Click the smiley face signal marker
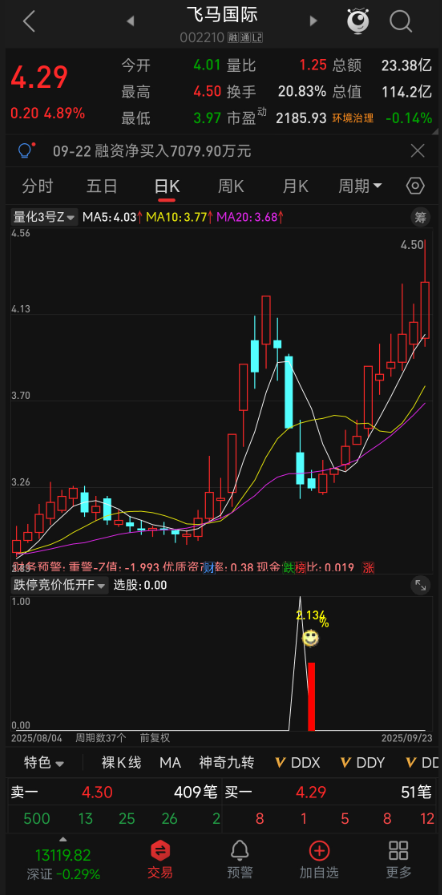The width and height of the screenshot is (442, 895). (310, 638)
